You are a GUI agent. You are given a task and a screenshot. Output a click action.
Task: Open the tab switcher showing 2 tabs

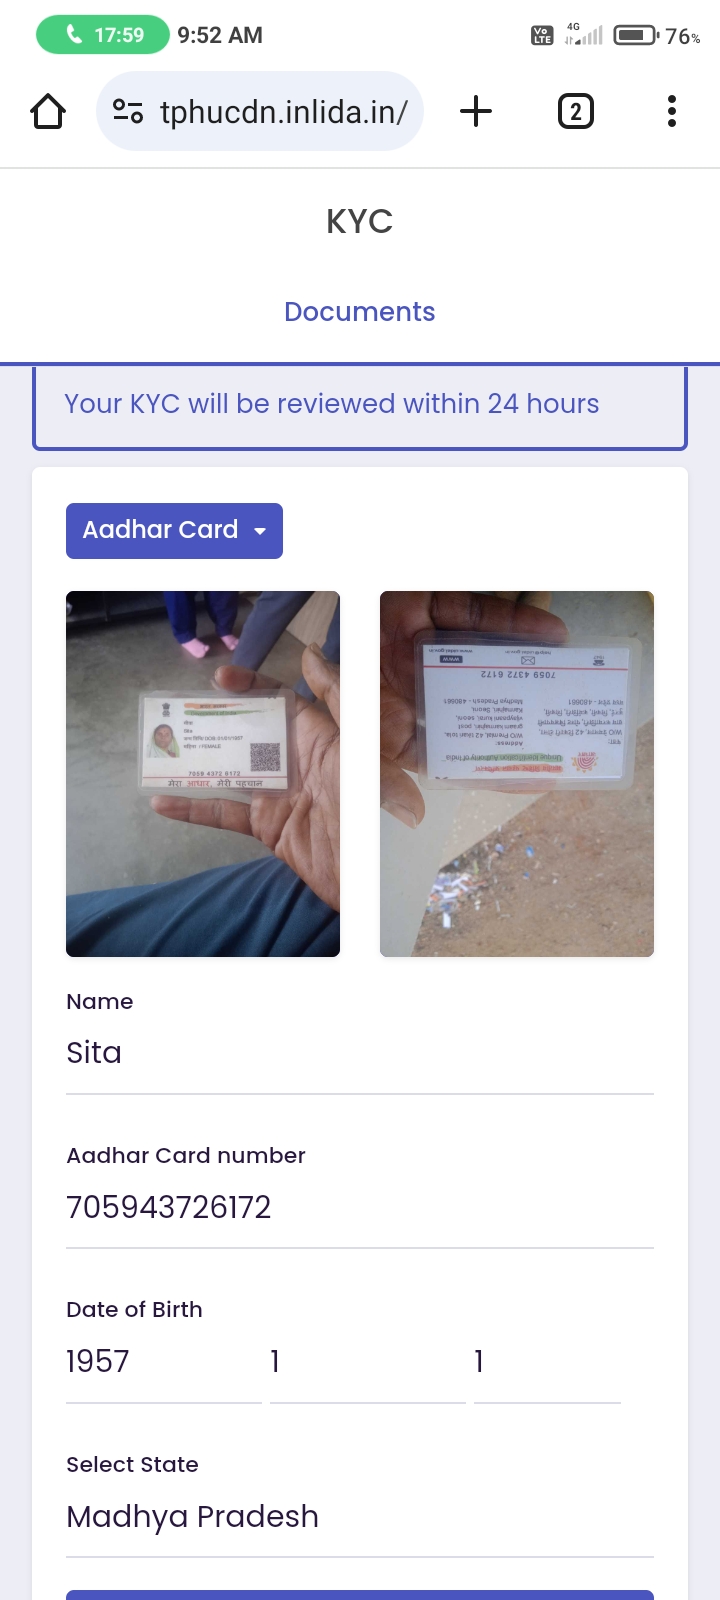pyautogui.click(x=575, y=111)
